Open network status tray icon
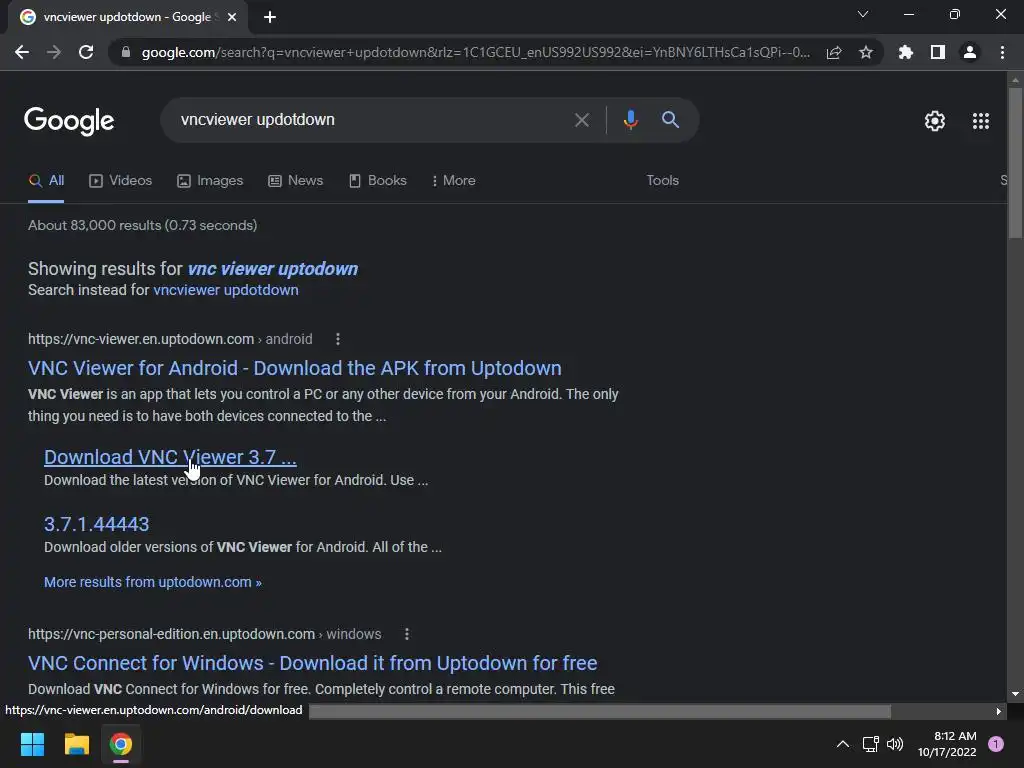 pyautogui.click(x=871, y=744)
